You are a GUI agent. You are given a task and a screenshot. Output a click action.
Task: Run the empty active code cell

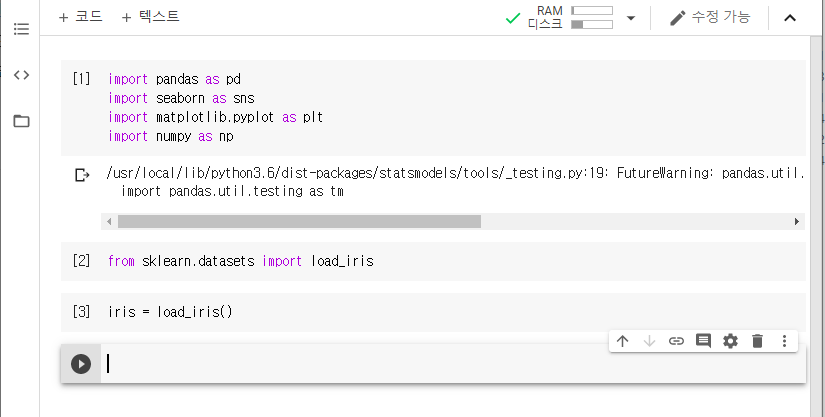(x=81, y=364)
